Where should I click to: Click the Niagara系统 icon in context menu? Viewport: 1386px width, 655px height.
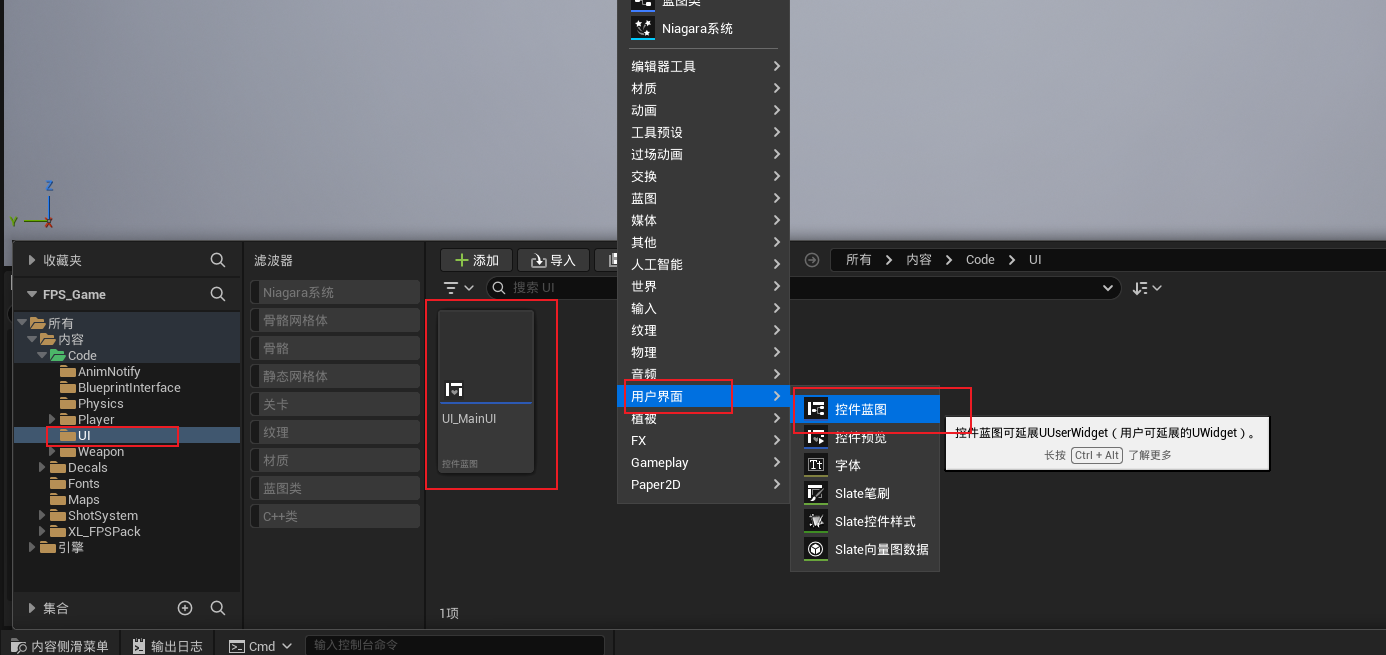pyautogui.click(x=643, y=28)
